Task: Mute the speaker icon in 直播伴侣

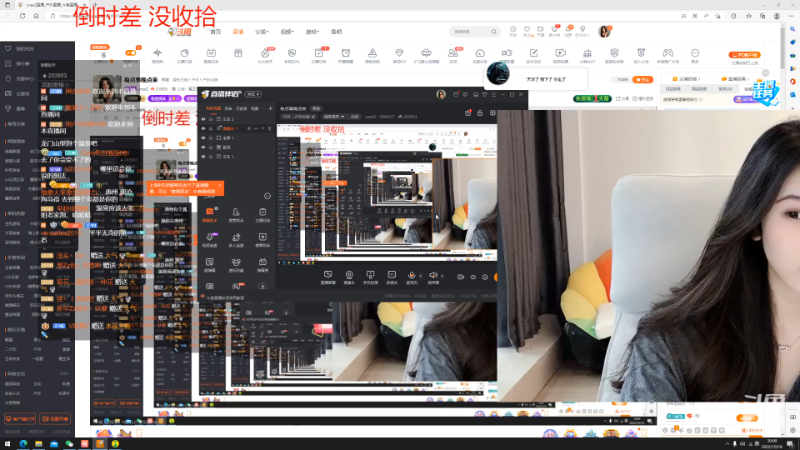Action: pos(433,276)
